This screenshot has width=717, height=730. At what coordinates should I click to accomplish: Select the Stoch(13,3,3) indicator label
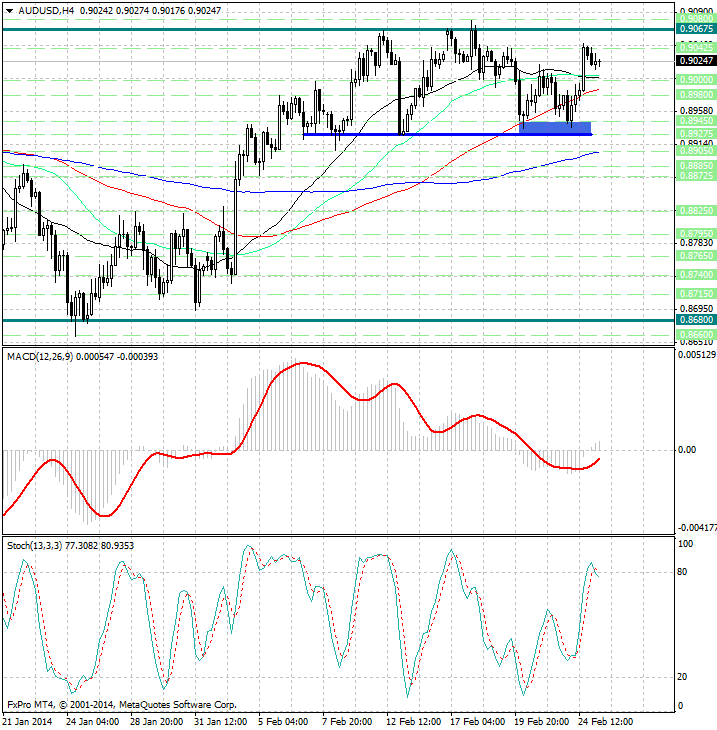tap(34, 545)
